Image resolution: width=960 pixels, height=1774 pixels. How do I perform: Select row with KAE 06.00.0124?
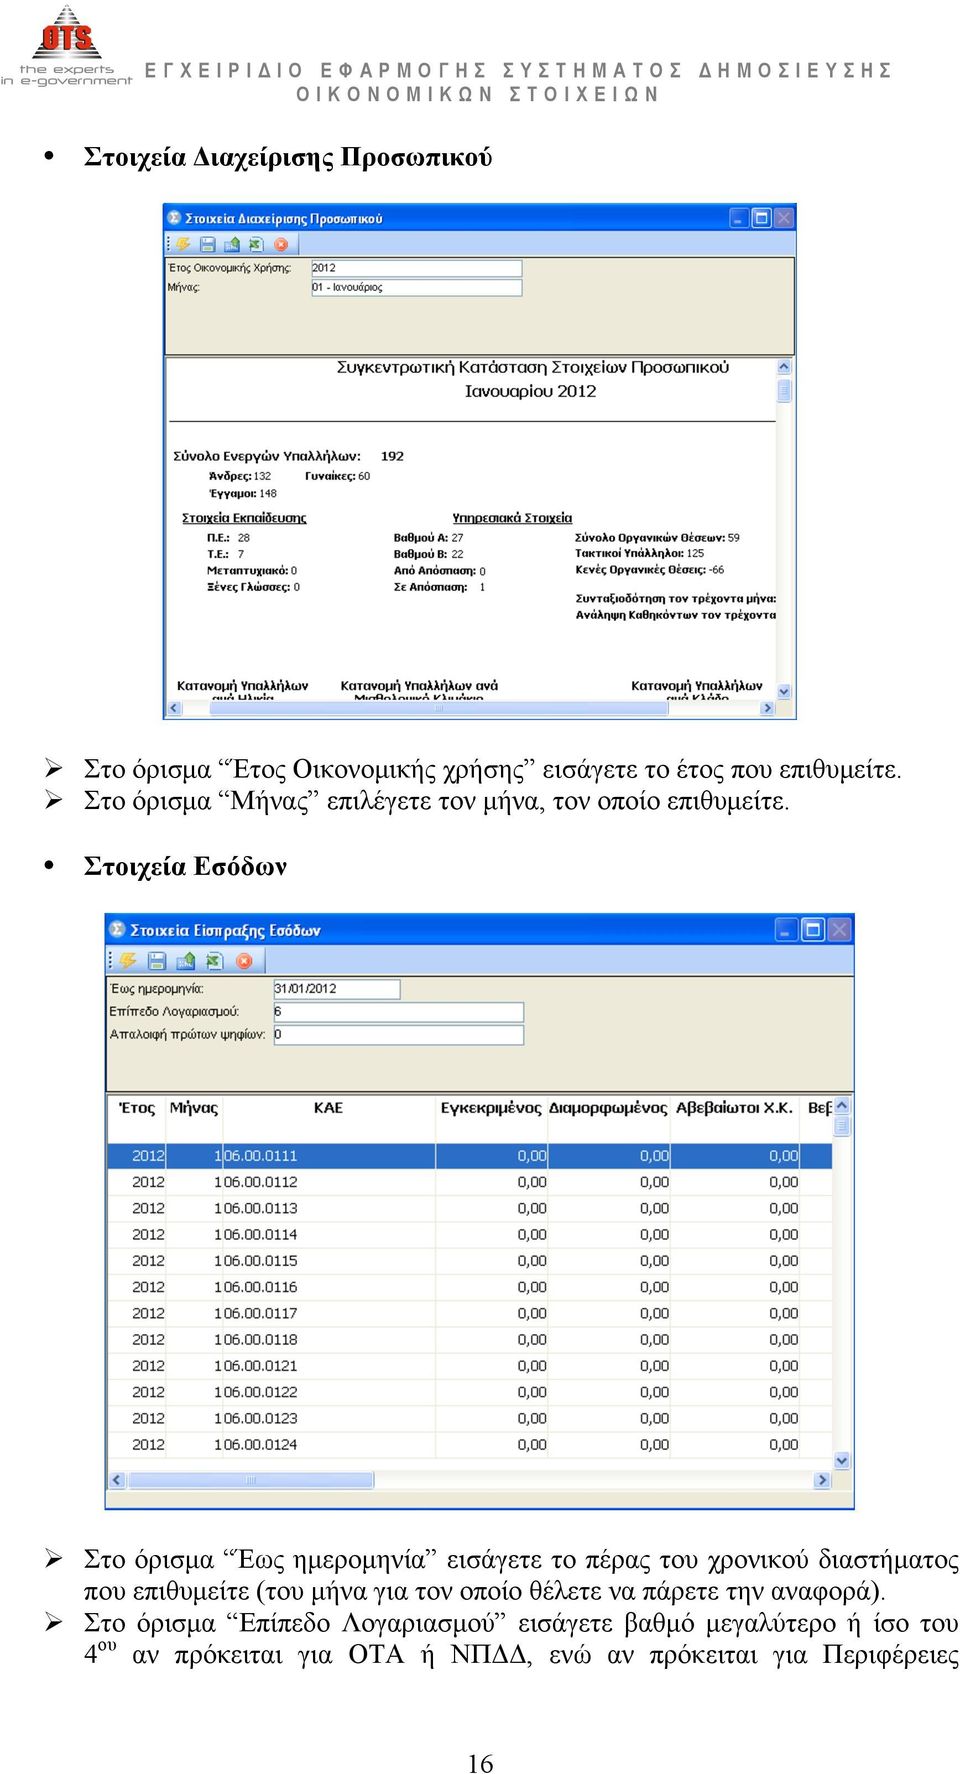tap(470, 1445)
